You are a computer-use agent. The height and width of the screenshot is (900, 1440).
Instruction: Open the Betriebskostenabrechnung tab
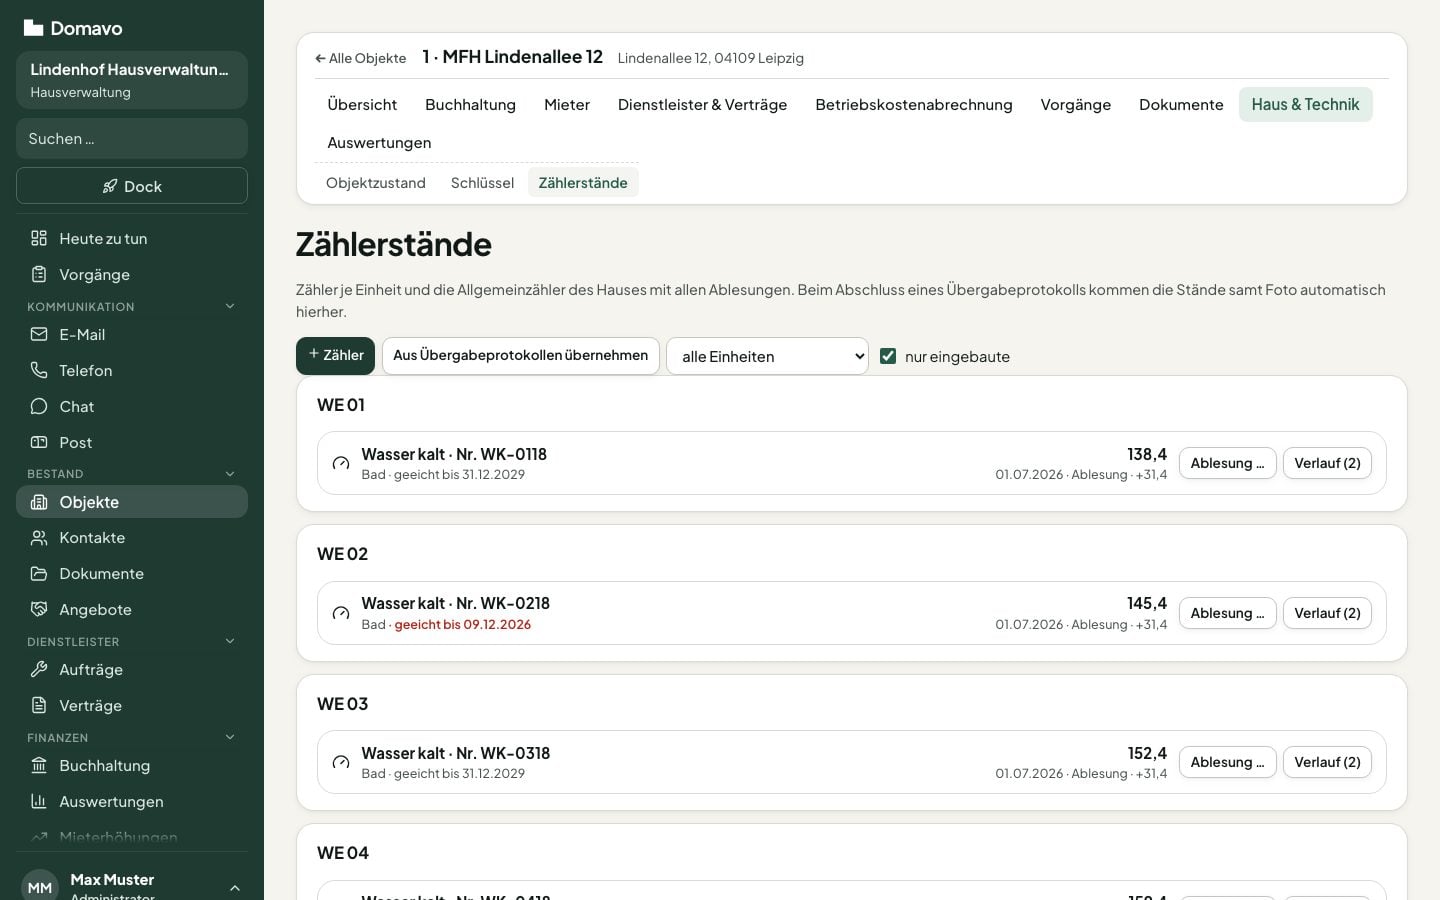tap(913, 104)
